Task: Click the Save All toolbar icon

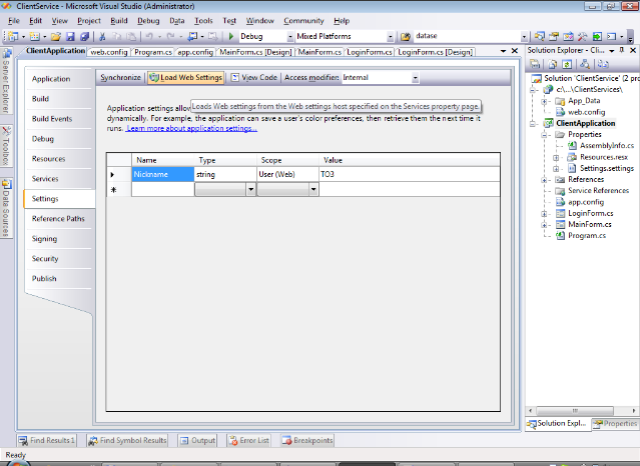Action: 84,37
